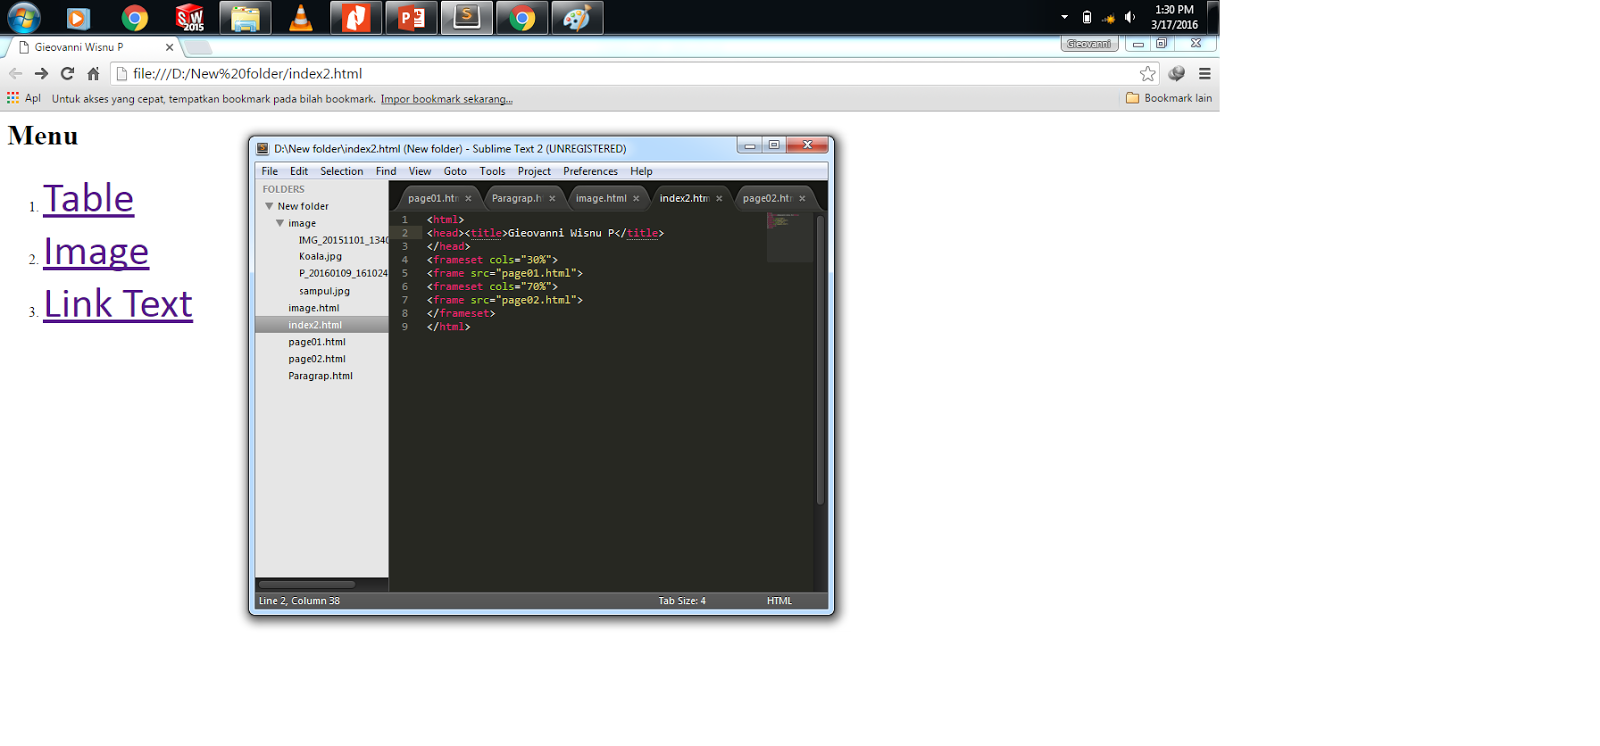
Task: Open Chrome's home page button
Action: [93, 73]
